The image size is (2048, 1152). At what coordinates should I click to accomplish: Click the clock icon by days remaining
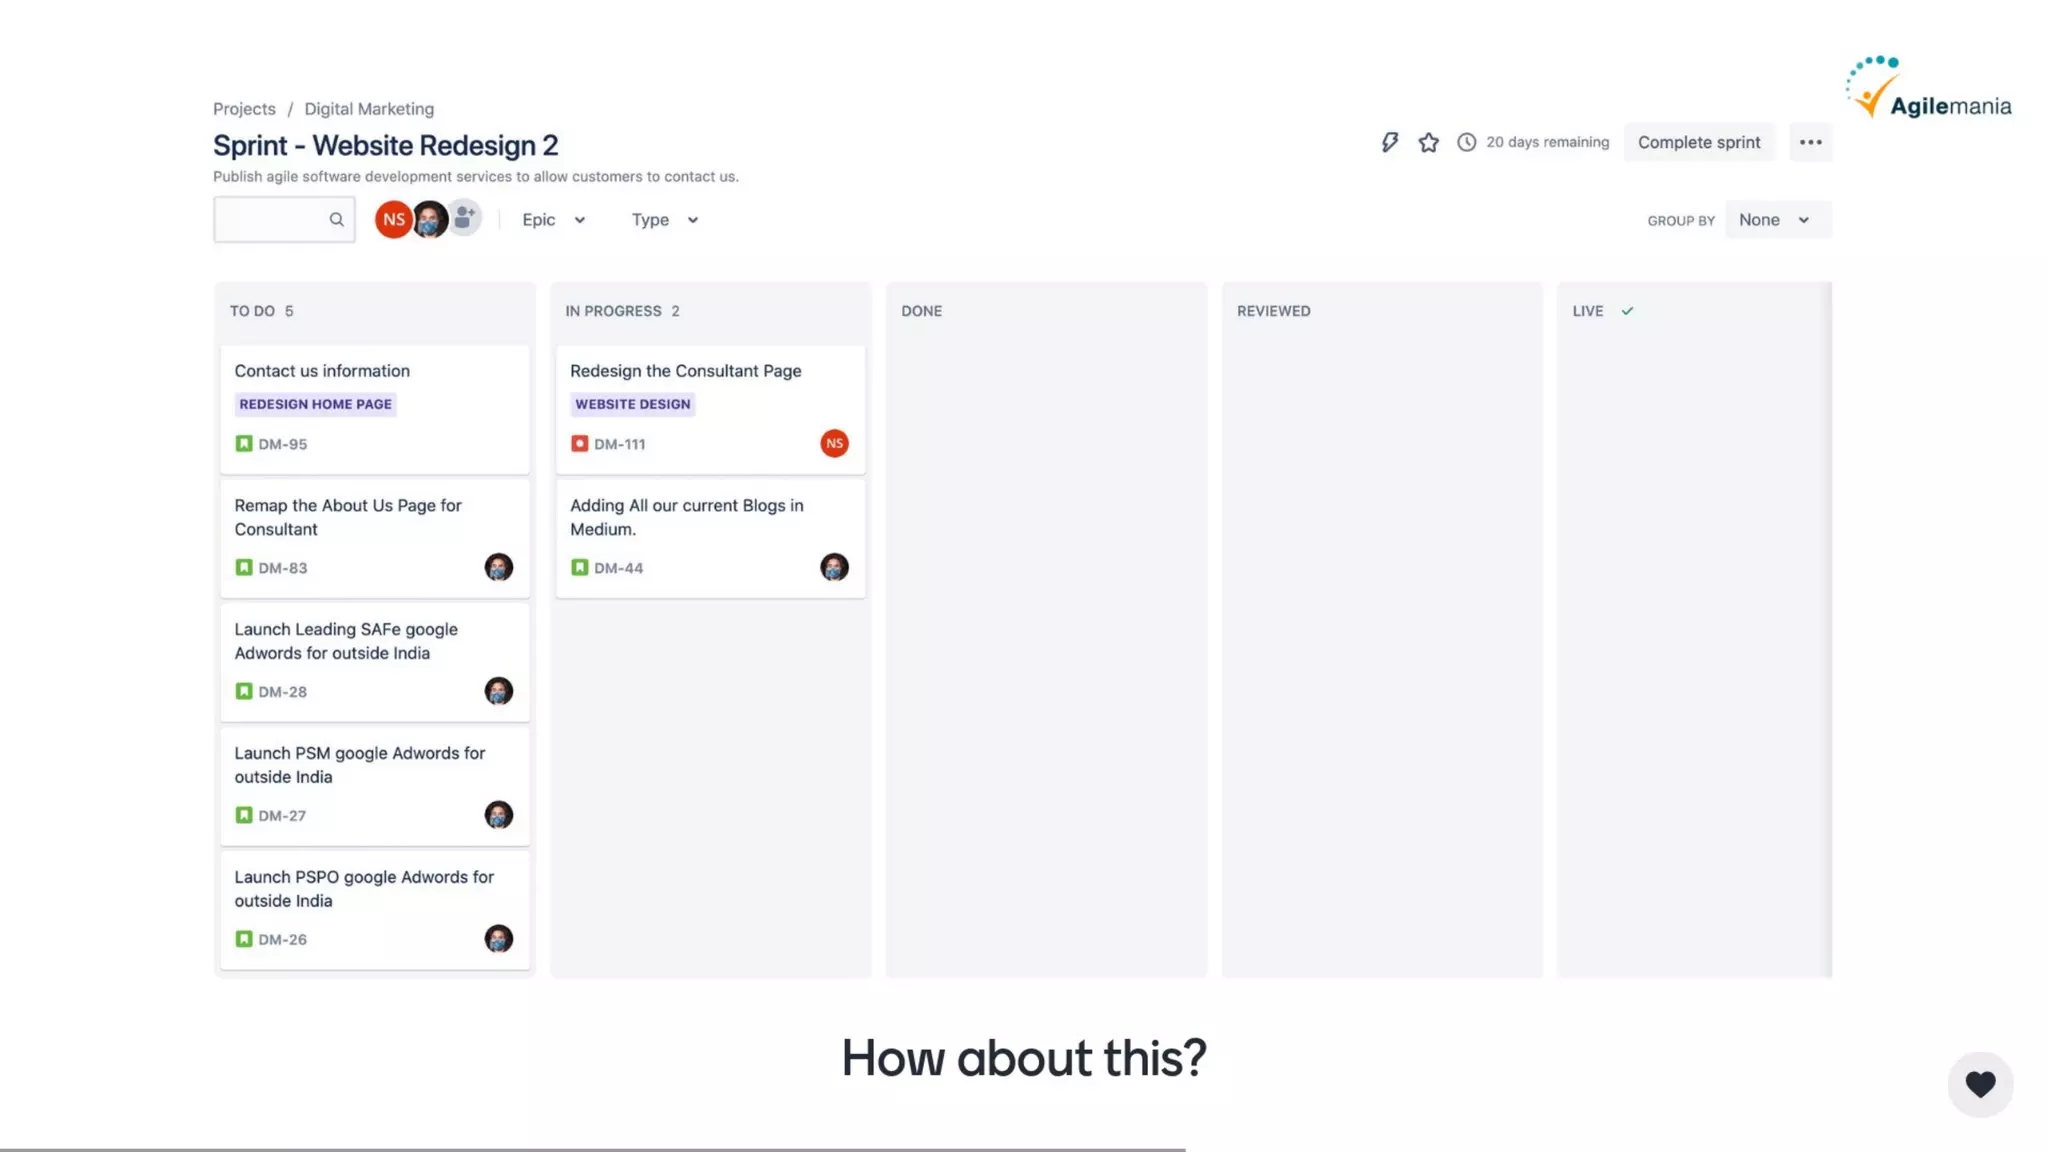click(x=1466, y=142)
